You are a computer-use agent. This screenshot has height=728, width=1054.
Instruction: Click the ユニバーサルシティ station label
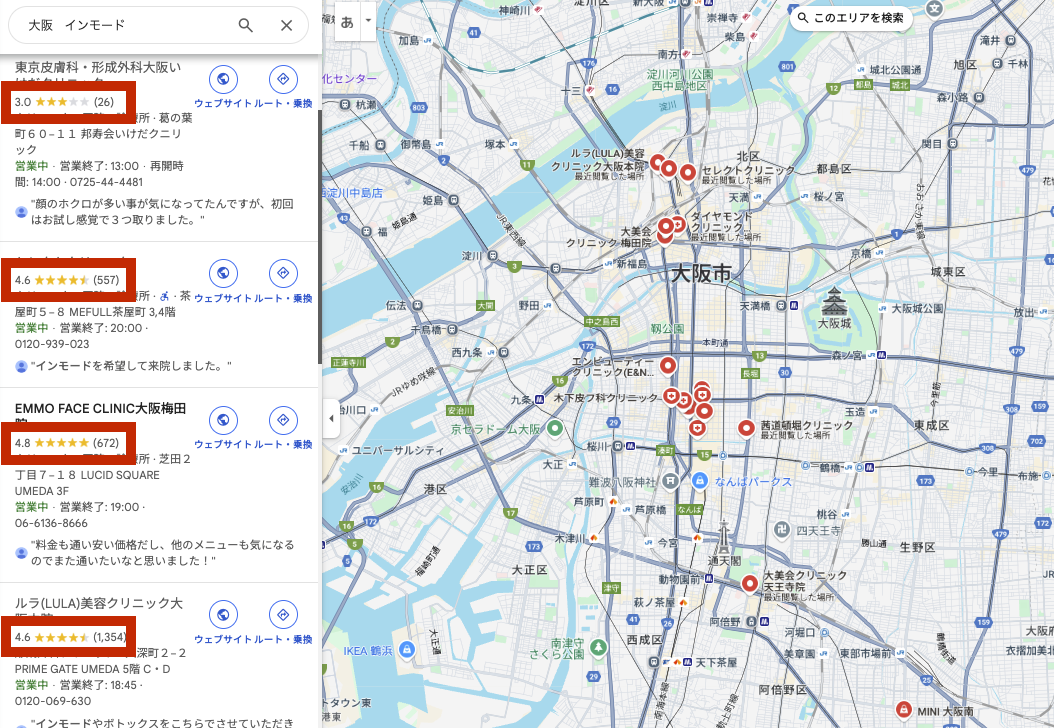tap(398, 450)
